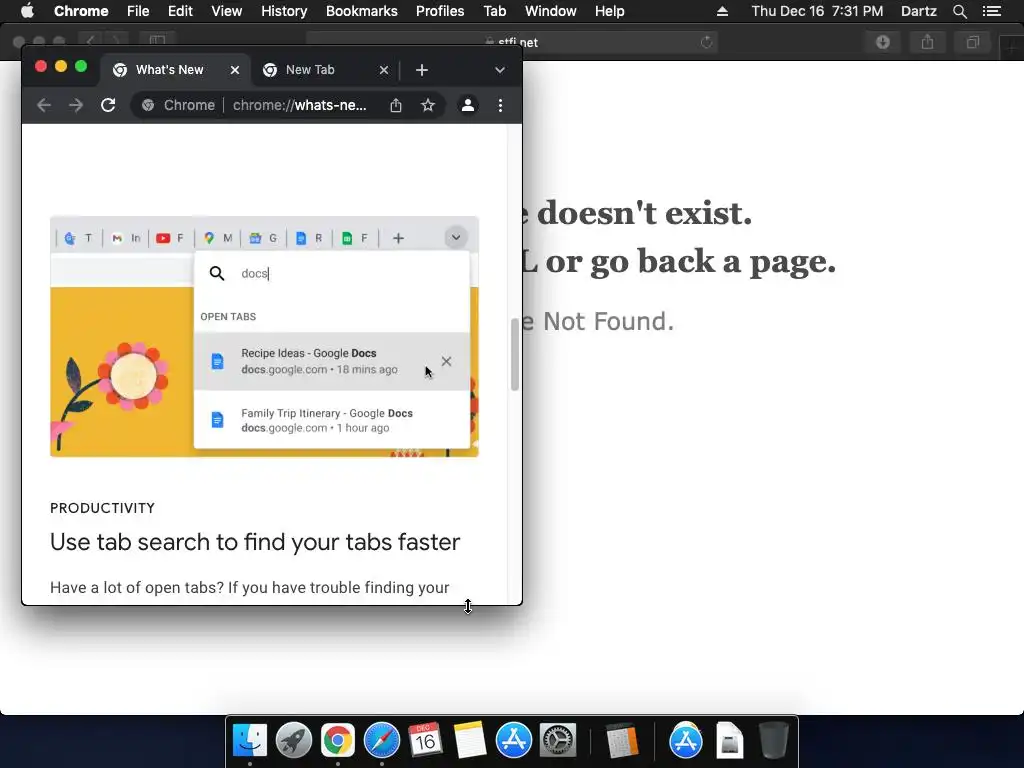Open the Chrome profile avatar button
1024x768 pixels.
[x=468, y=105]
